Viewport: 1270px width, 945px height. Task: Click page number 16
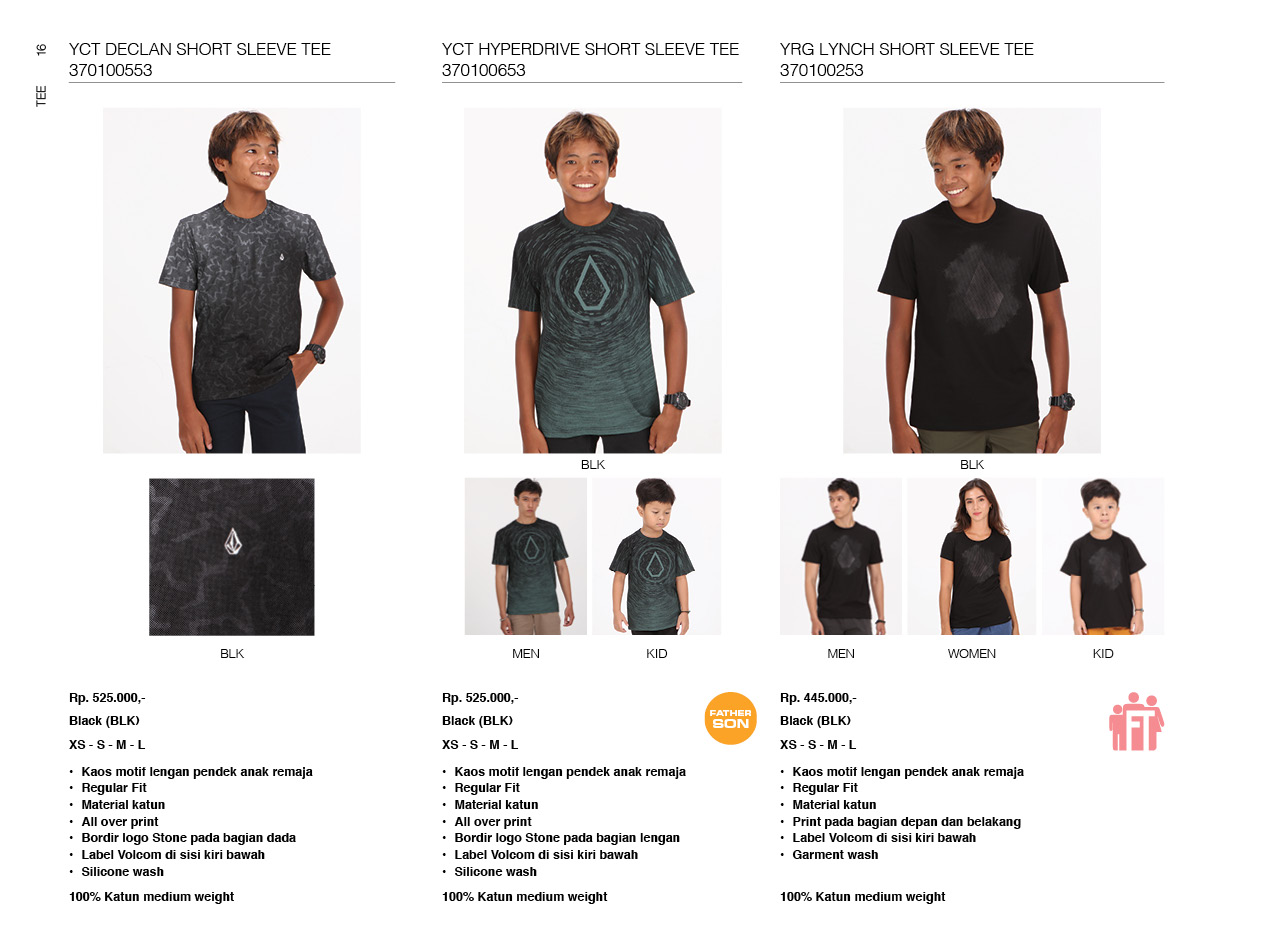[41, 49]
